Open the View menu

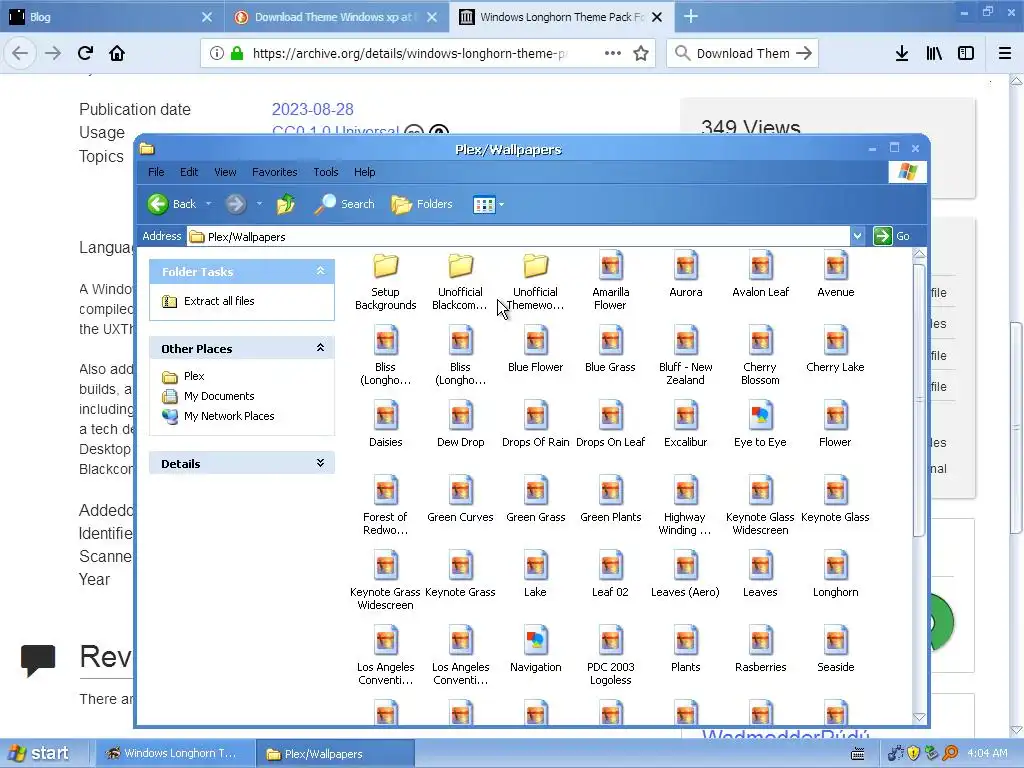(x=225, y=172)
